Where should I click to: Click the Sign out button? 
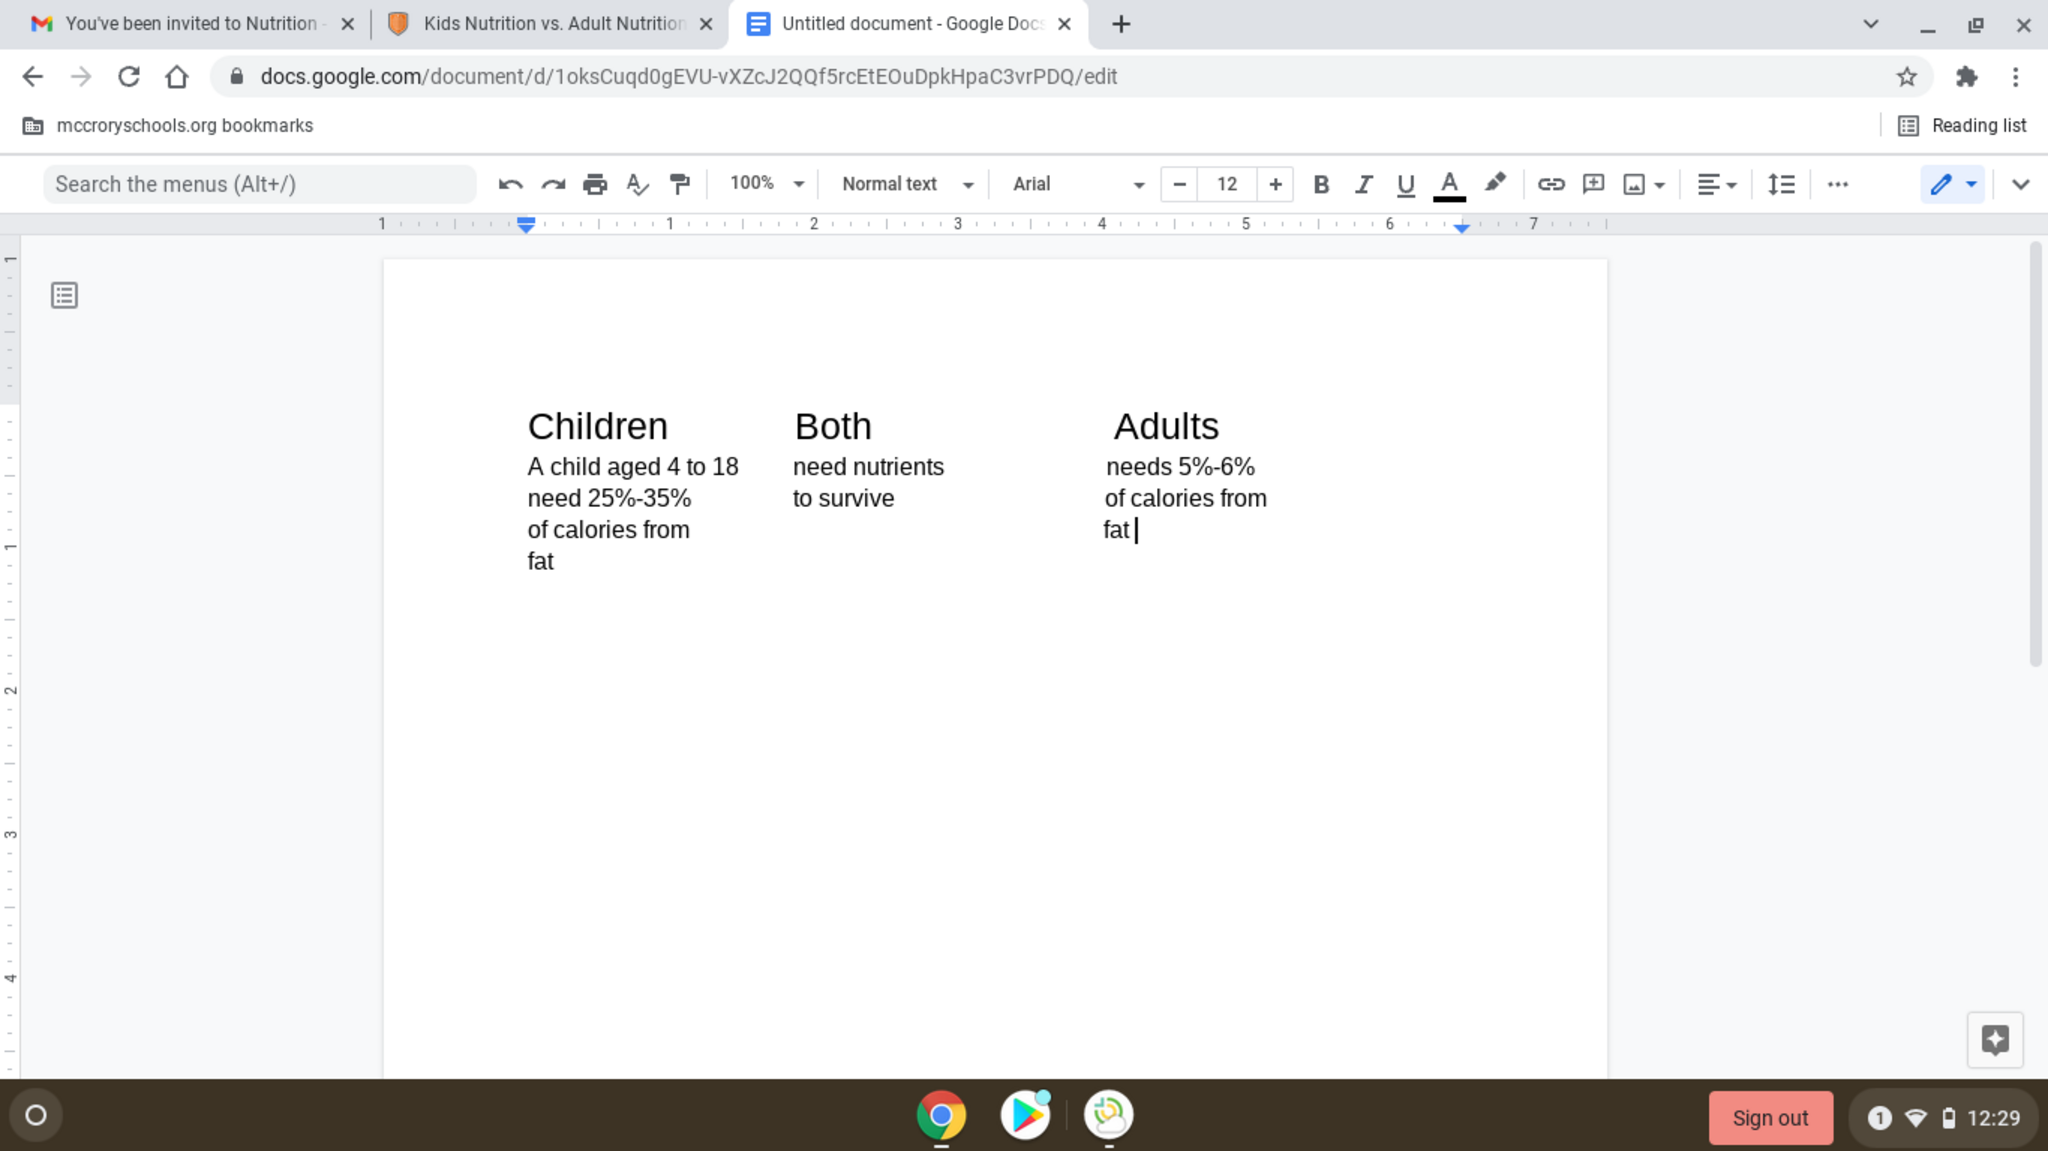pos(1769,1118)
